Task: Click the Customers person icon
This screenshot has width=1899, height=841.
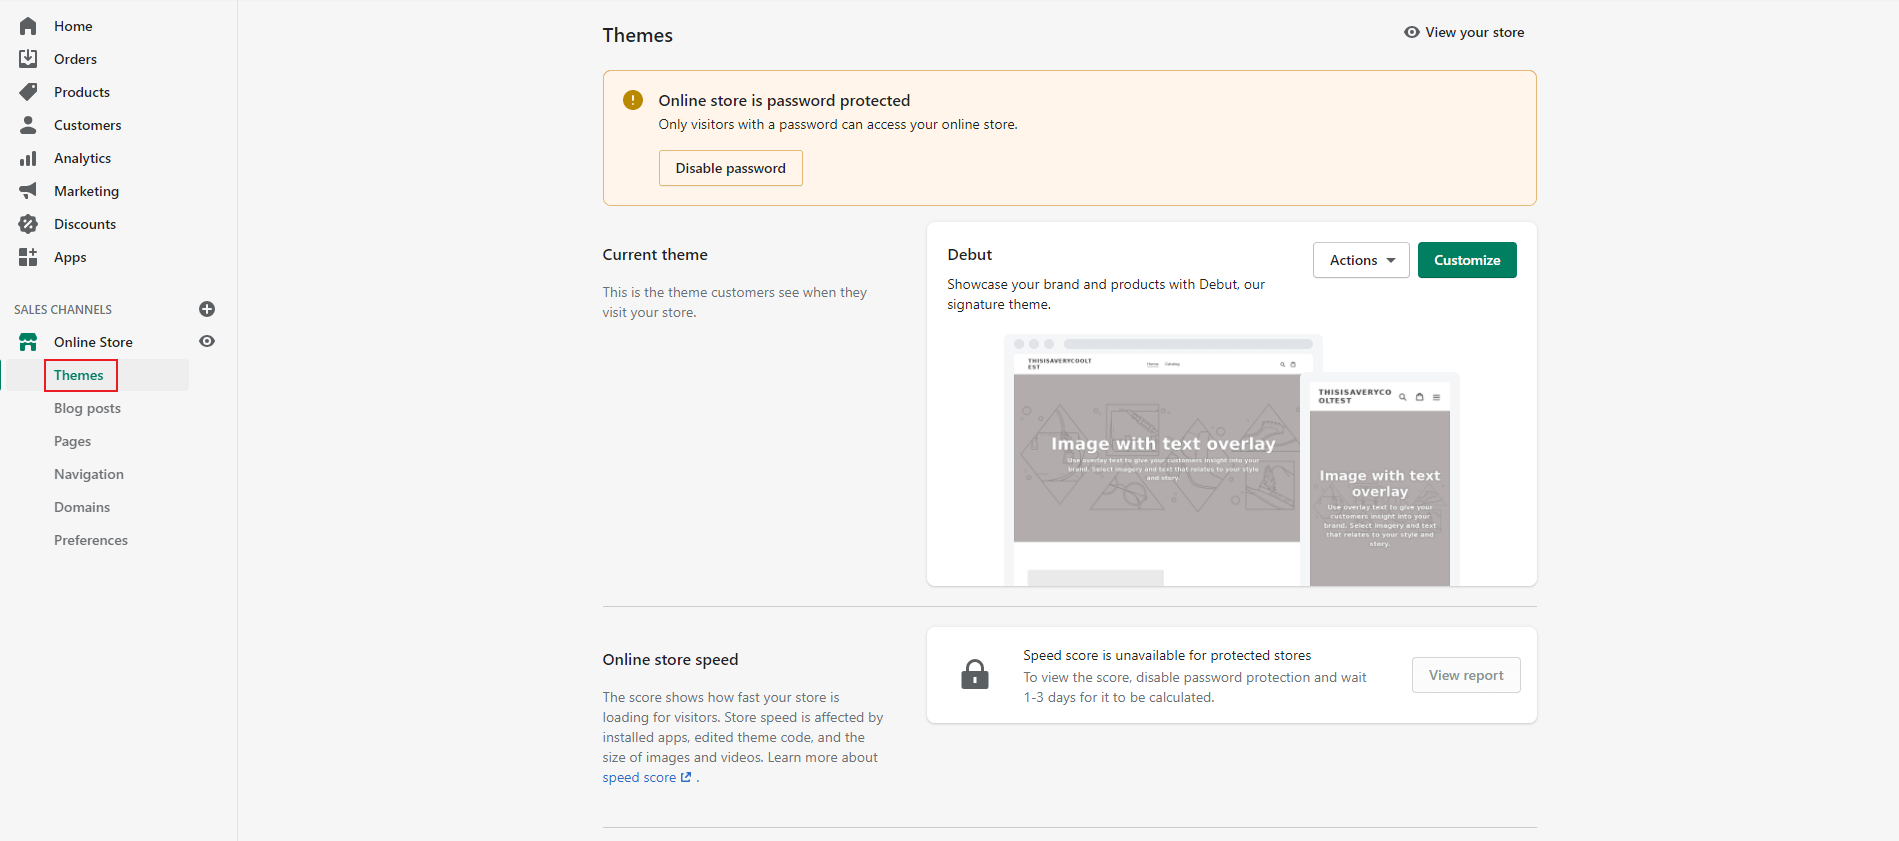Action: click(28, 125)
